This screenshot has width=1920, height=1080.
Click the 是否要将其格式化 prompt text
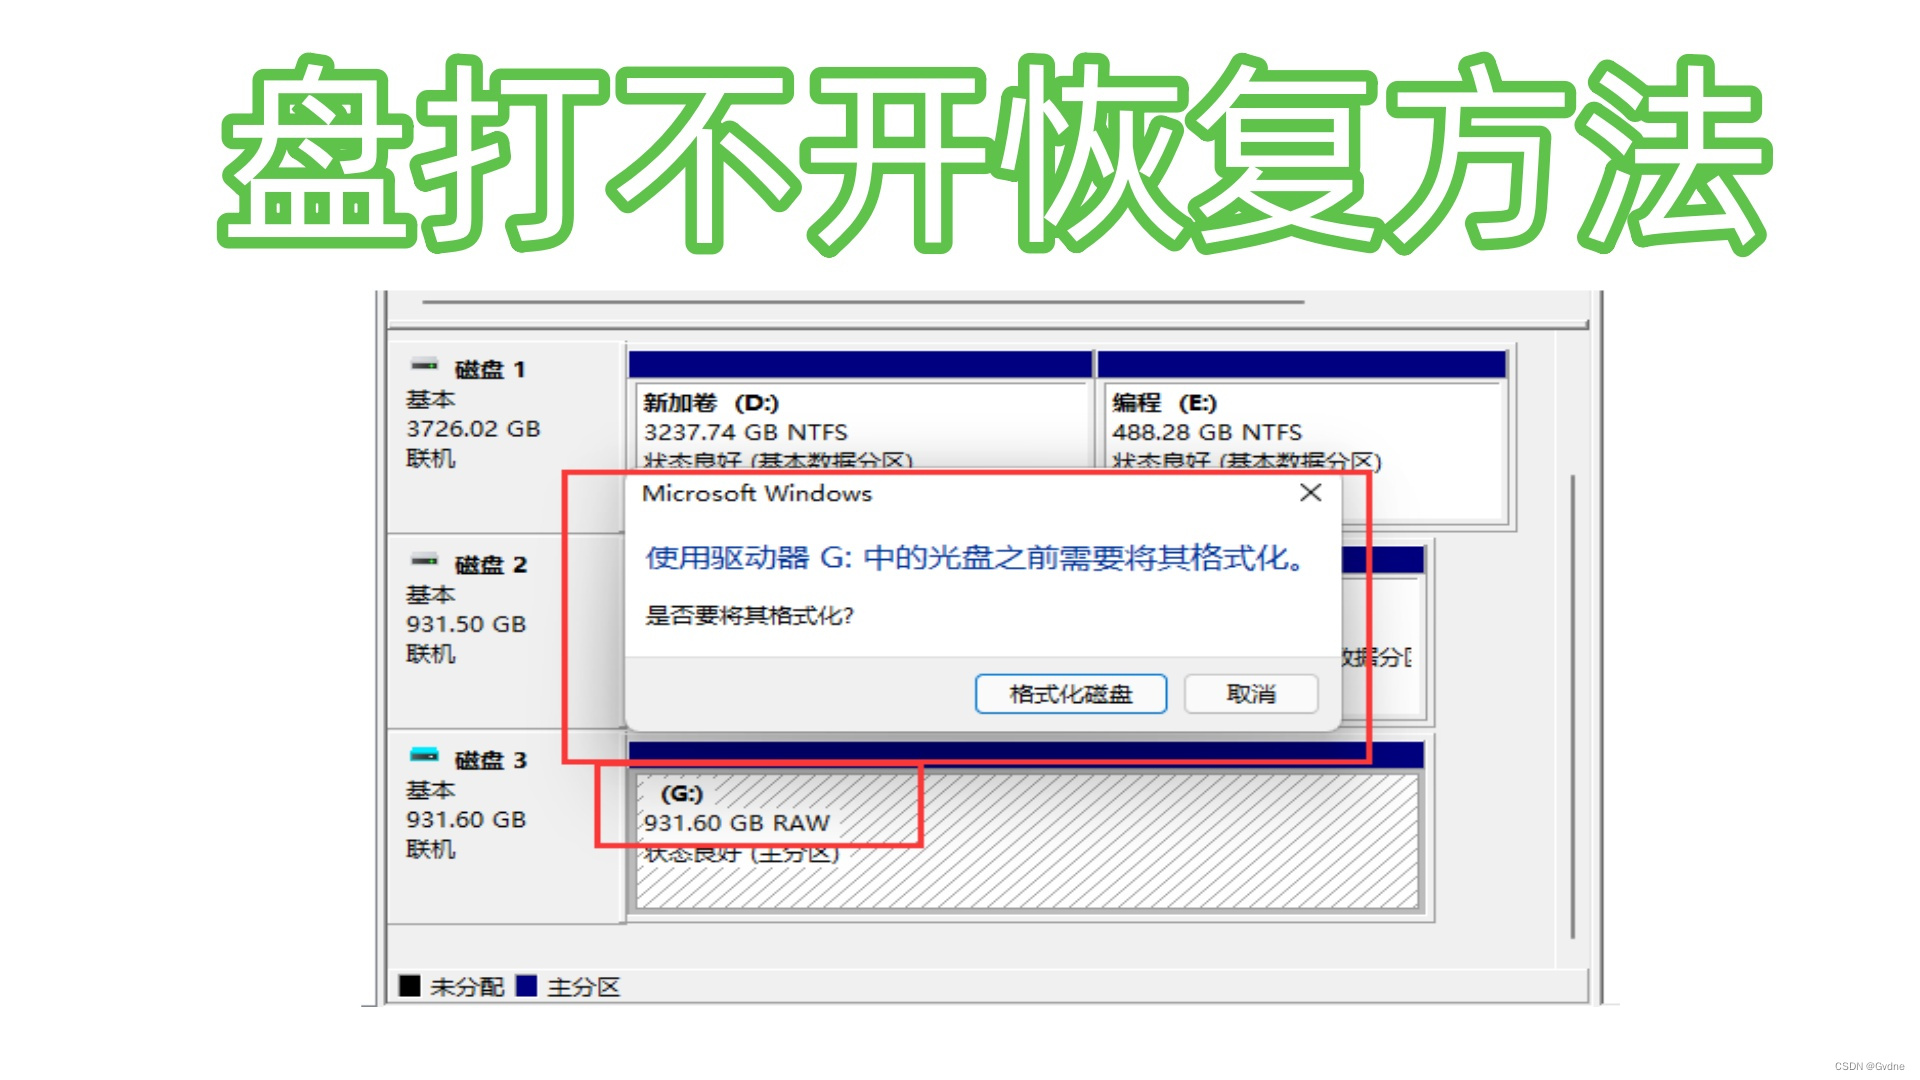tap(750, 617)
